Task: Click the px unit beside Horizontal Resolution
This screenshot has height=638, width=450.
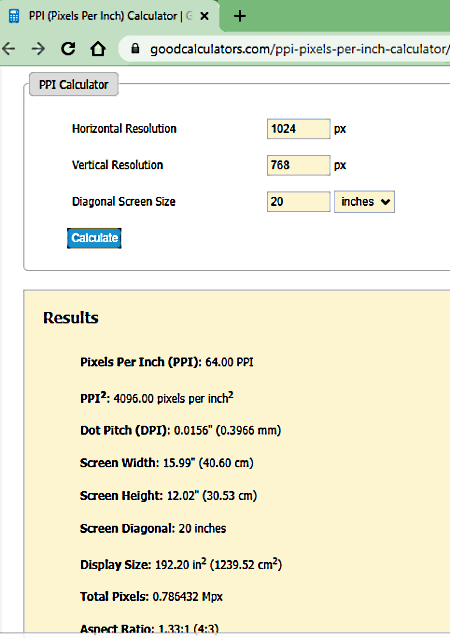Action: [x=340, y=129]
